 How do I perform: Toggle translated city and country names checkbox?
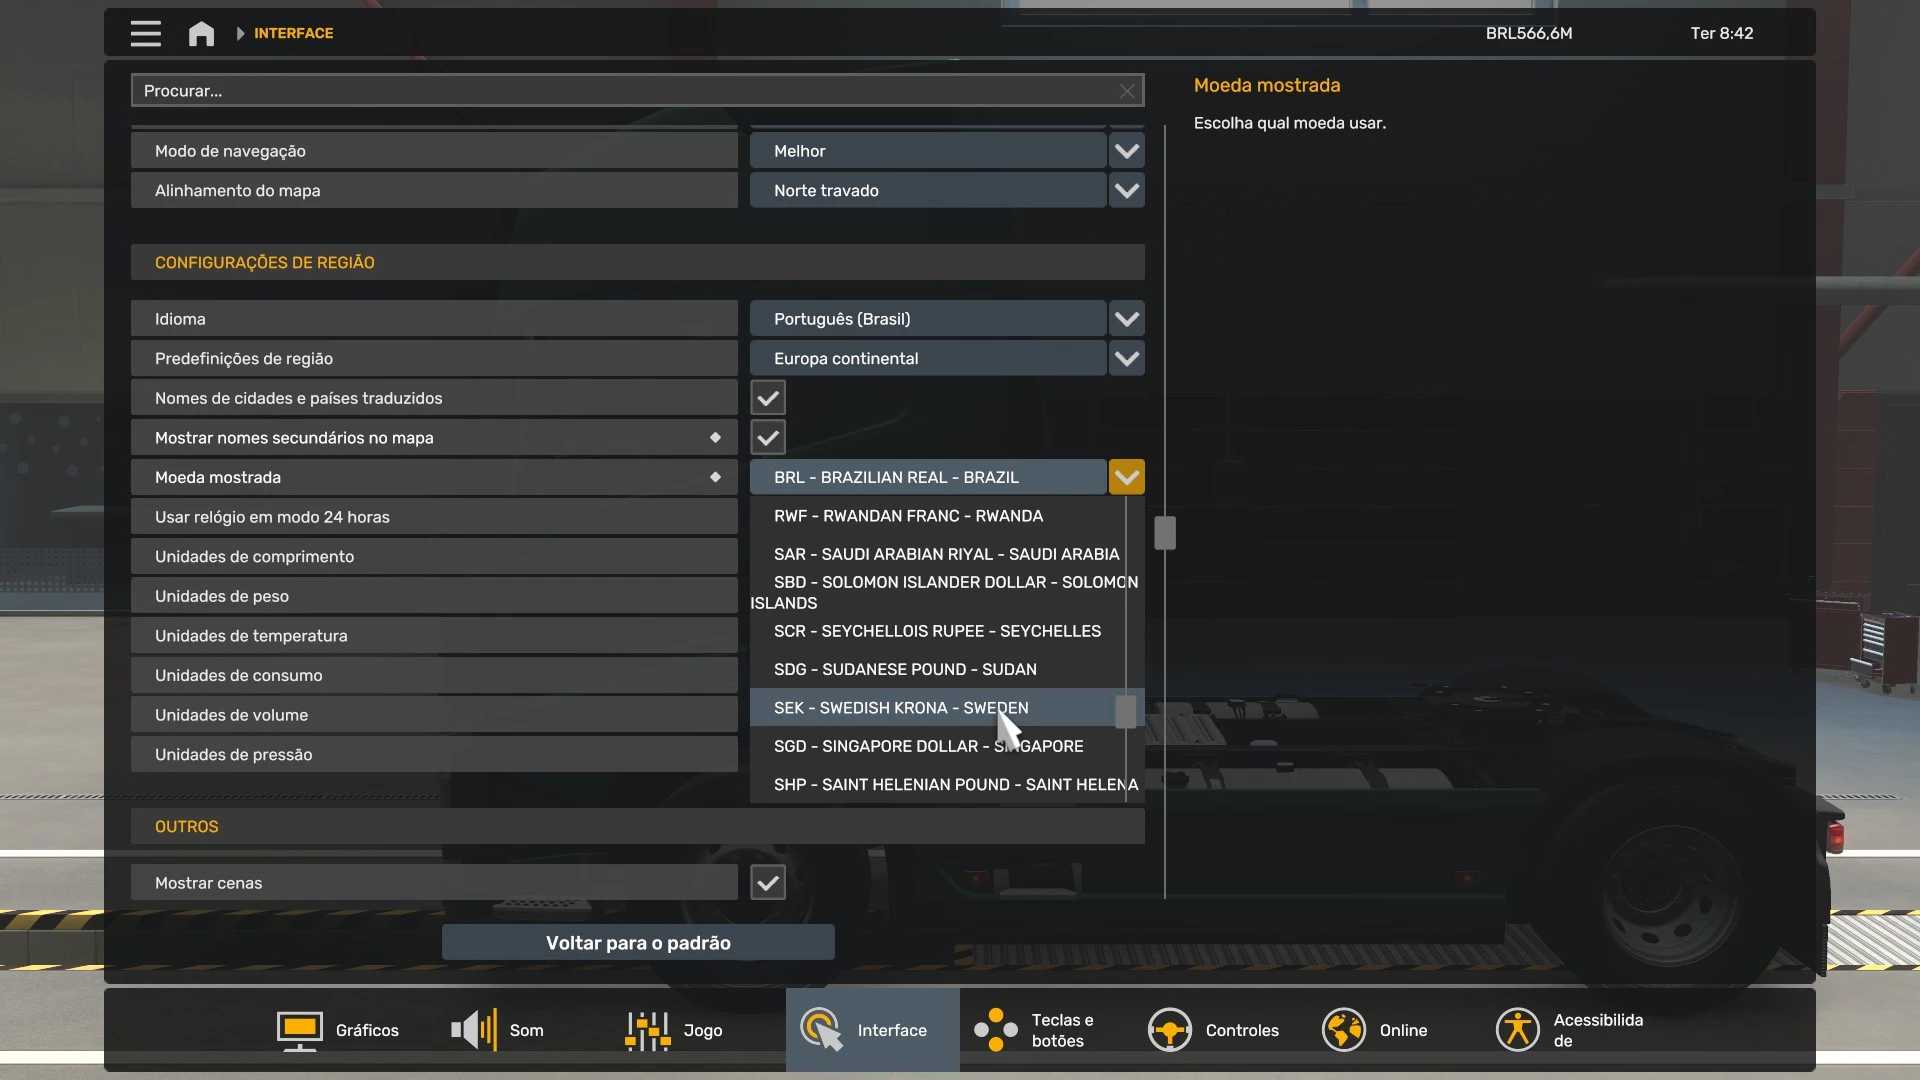[768, 398]
